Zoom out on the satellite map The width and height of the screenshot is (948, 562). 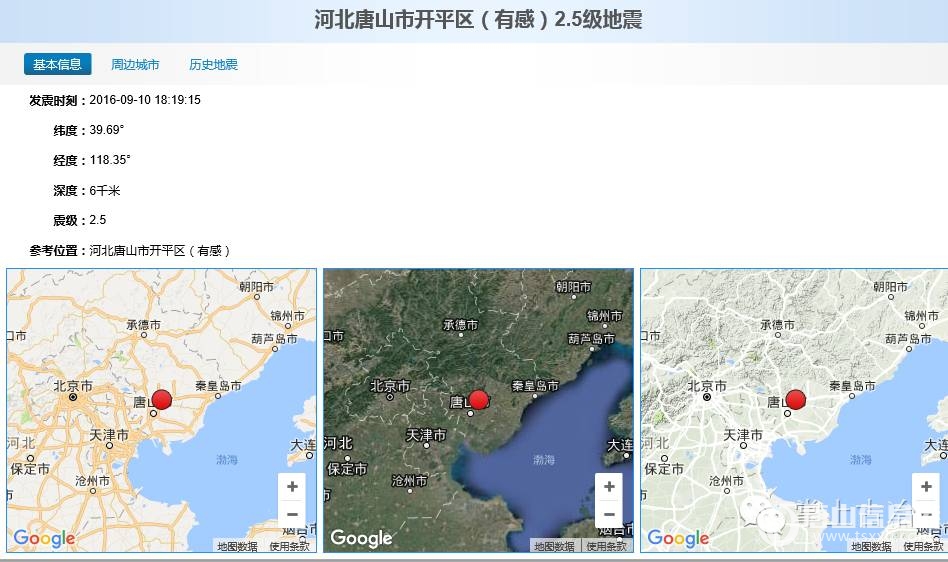[x=609, y=514]
